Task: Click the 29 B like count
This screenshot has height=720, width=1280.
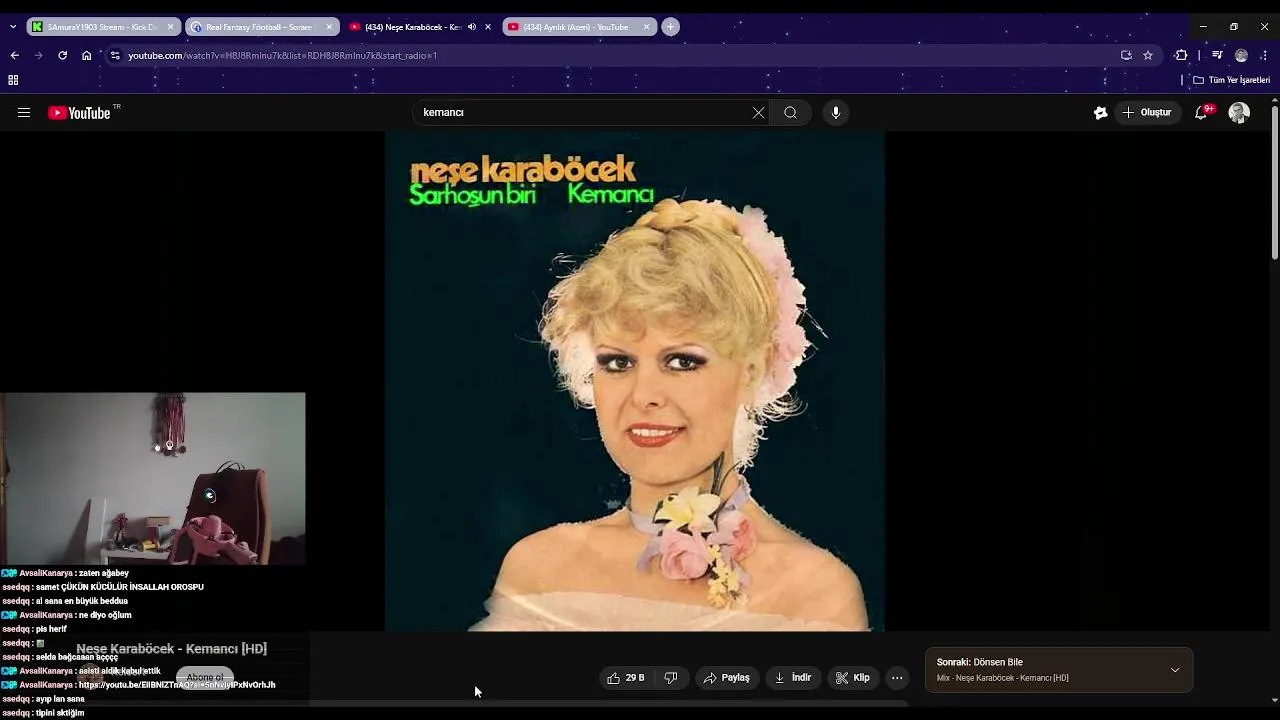Action: pyautogui.click(x=635, y=678)
